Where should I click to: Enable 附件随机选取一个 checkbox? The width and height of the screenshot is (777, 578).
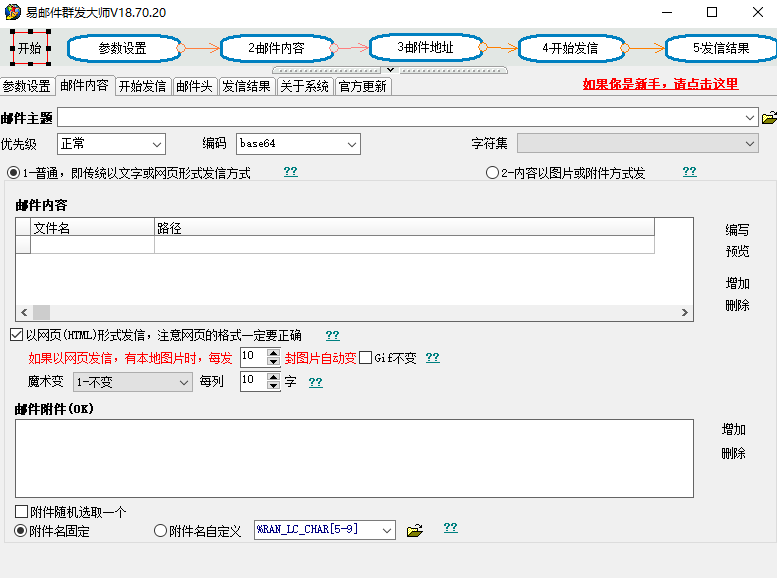click(21, 511)
